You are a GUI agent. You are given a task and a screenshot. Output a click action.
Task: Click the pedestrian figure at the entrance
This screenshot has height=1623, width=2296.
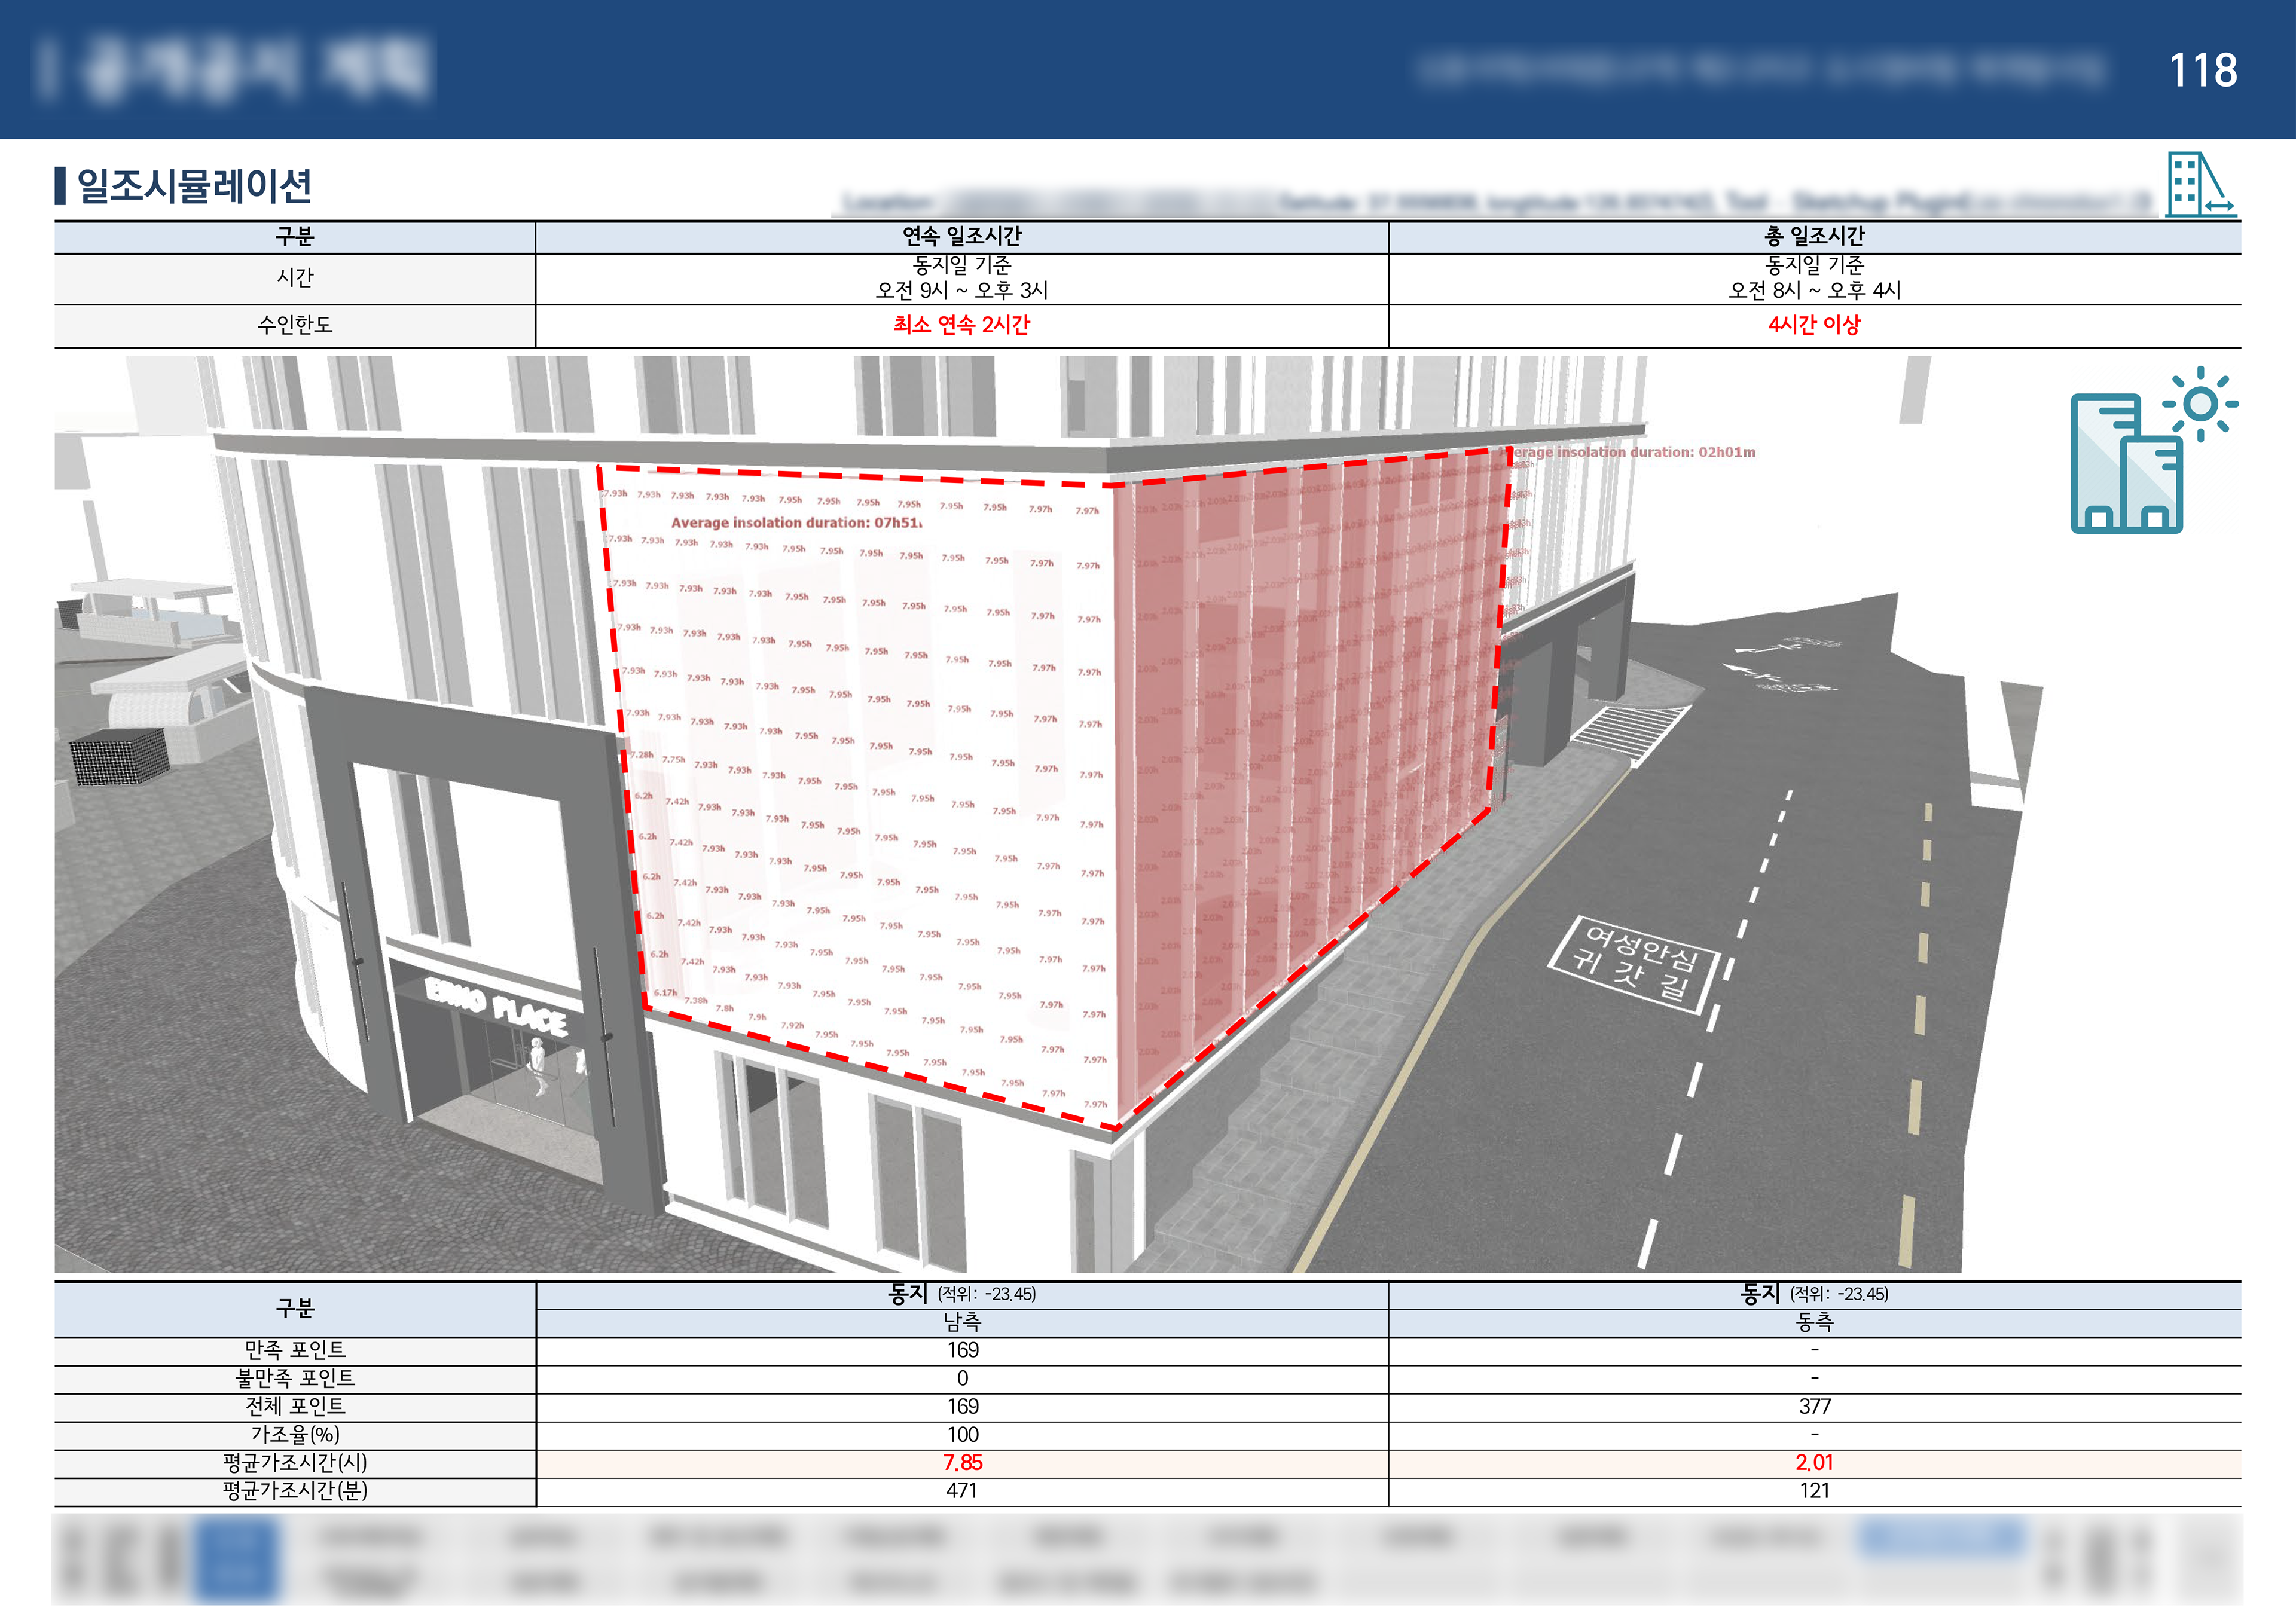[539, 1064]
